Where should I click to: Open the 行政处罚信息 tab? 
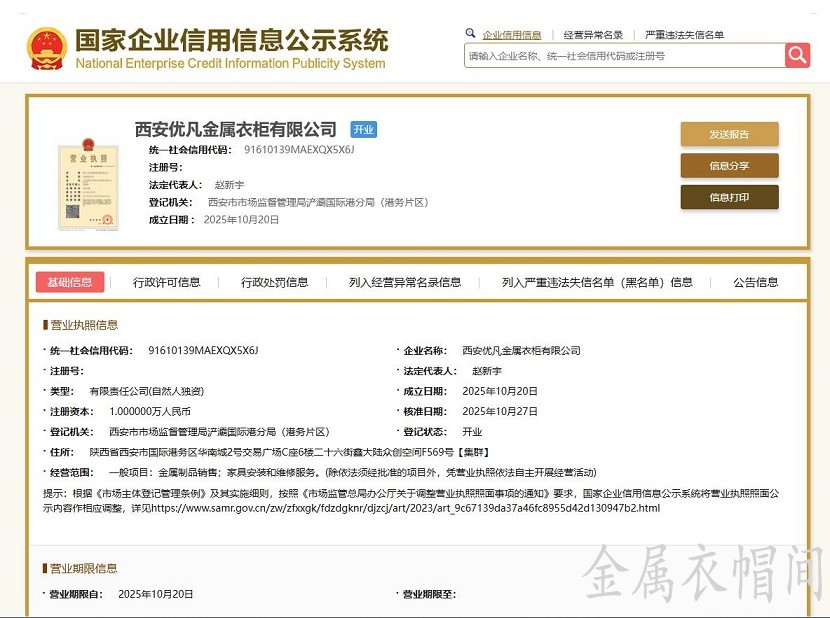[x=274, y=283]
